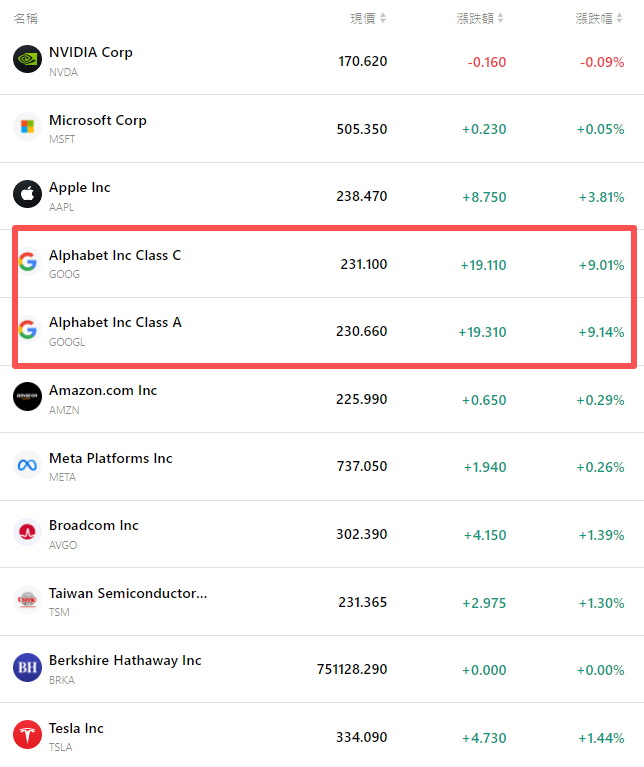Open the Alphabet Inc Class C link
The width and height of the screenshot is (644, 767).
pos(115,255)
